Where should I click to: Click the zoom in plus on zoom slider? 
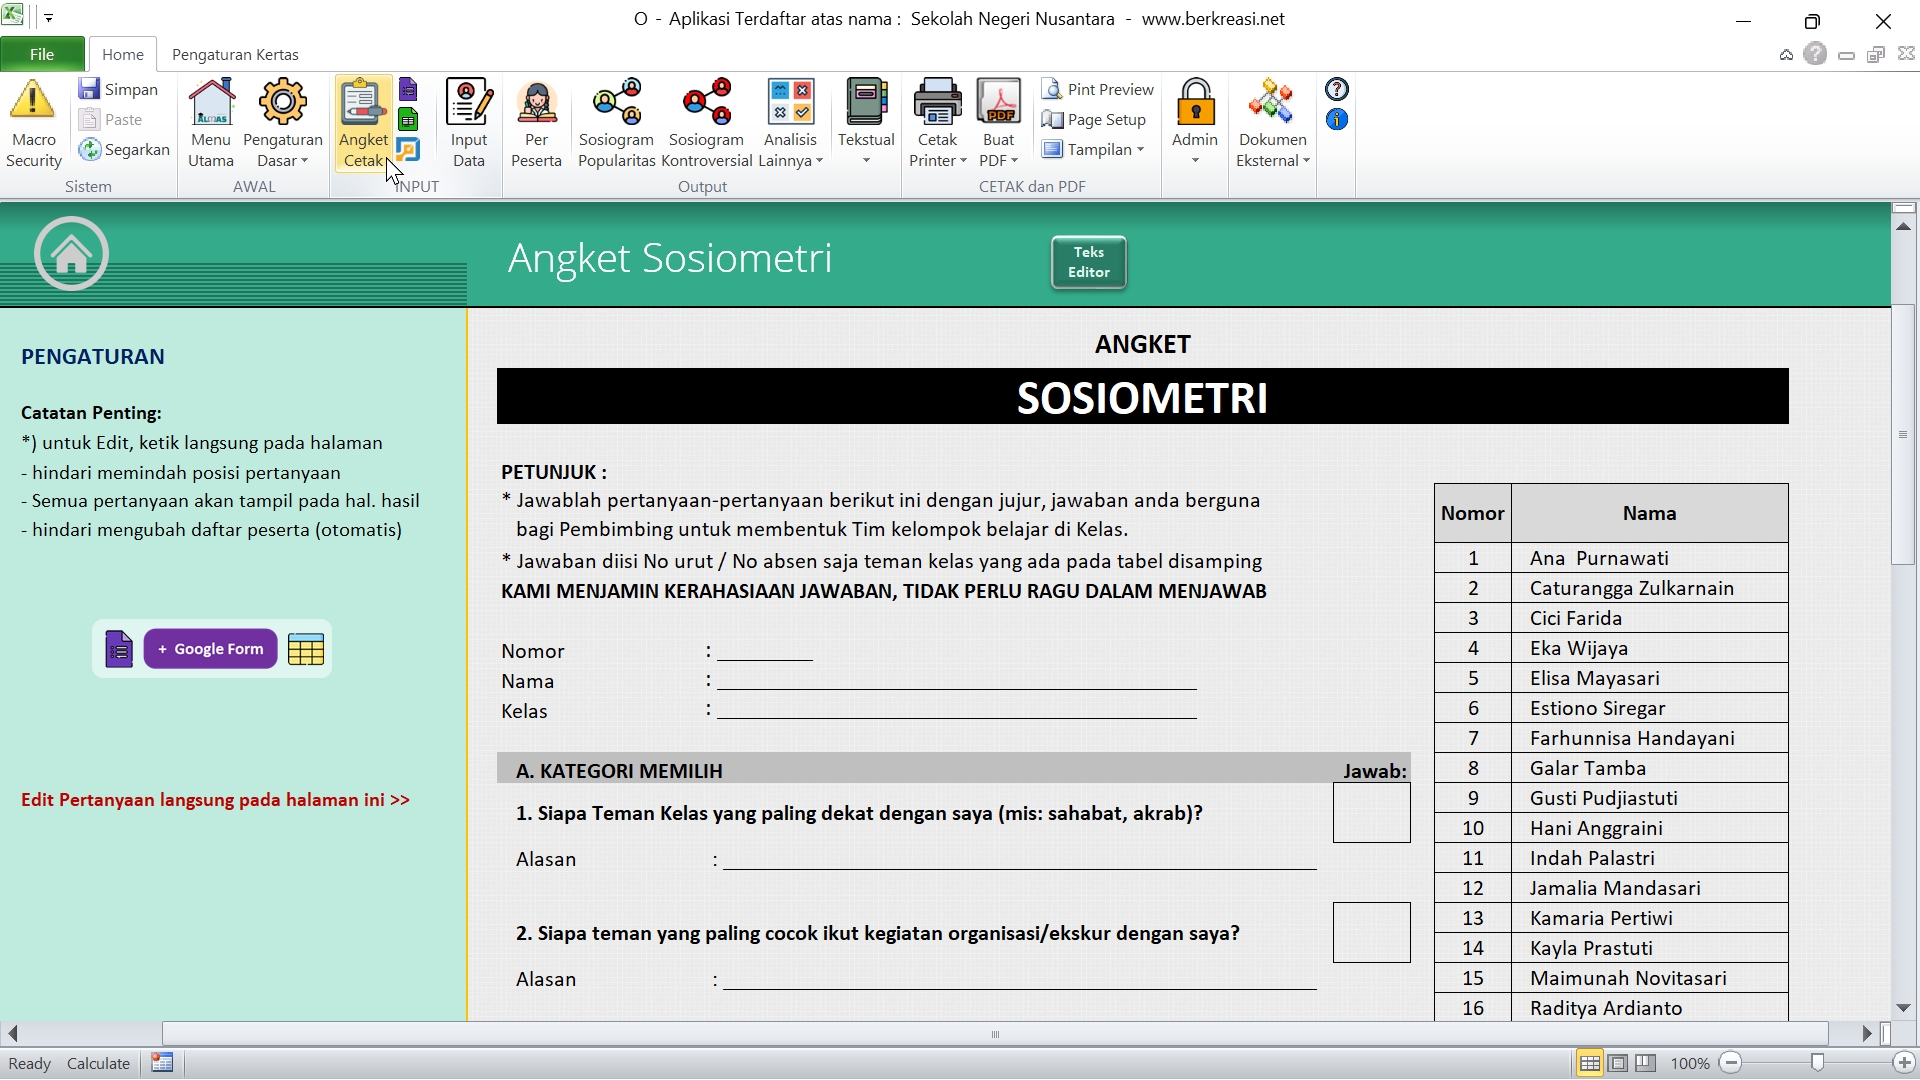1904,1063
